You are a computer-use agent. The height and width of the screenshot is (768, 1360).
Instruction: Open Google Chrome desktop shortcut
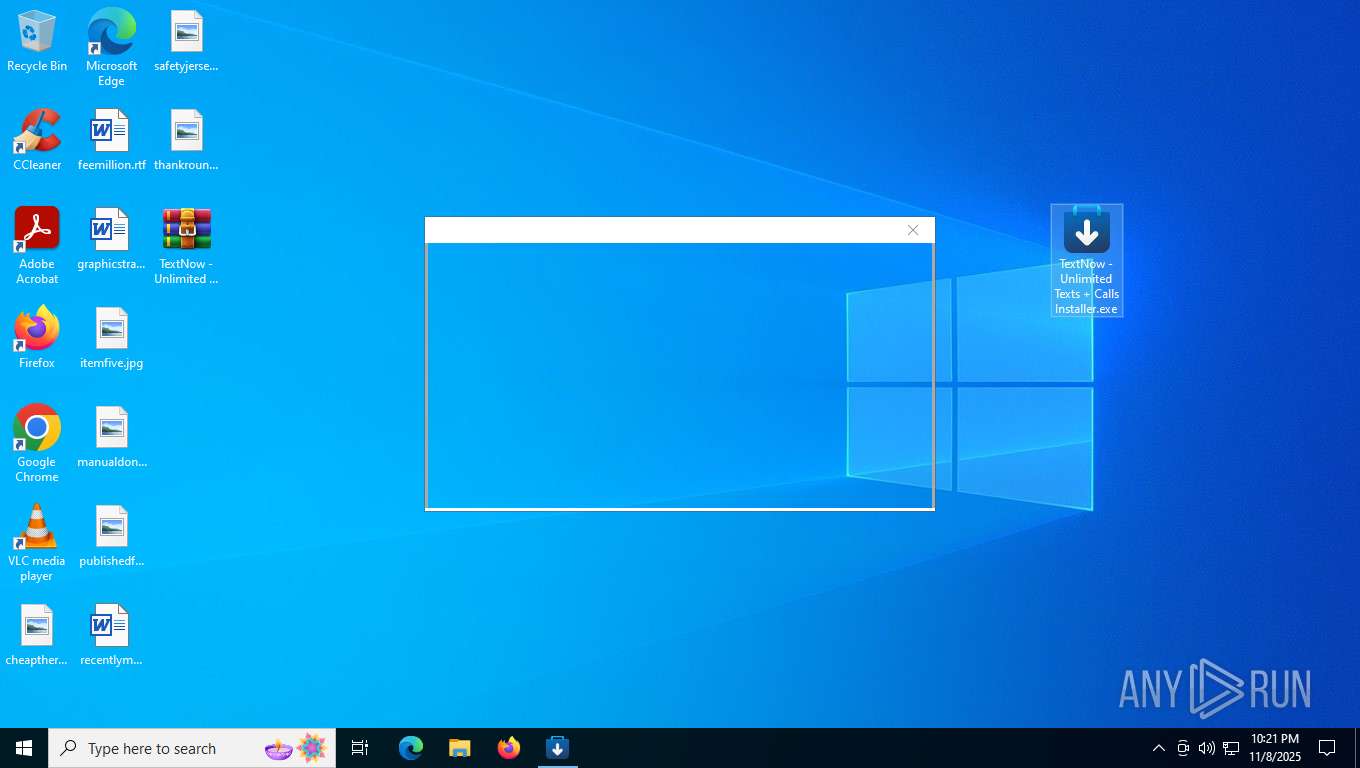(x=37, y=444)
